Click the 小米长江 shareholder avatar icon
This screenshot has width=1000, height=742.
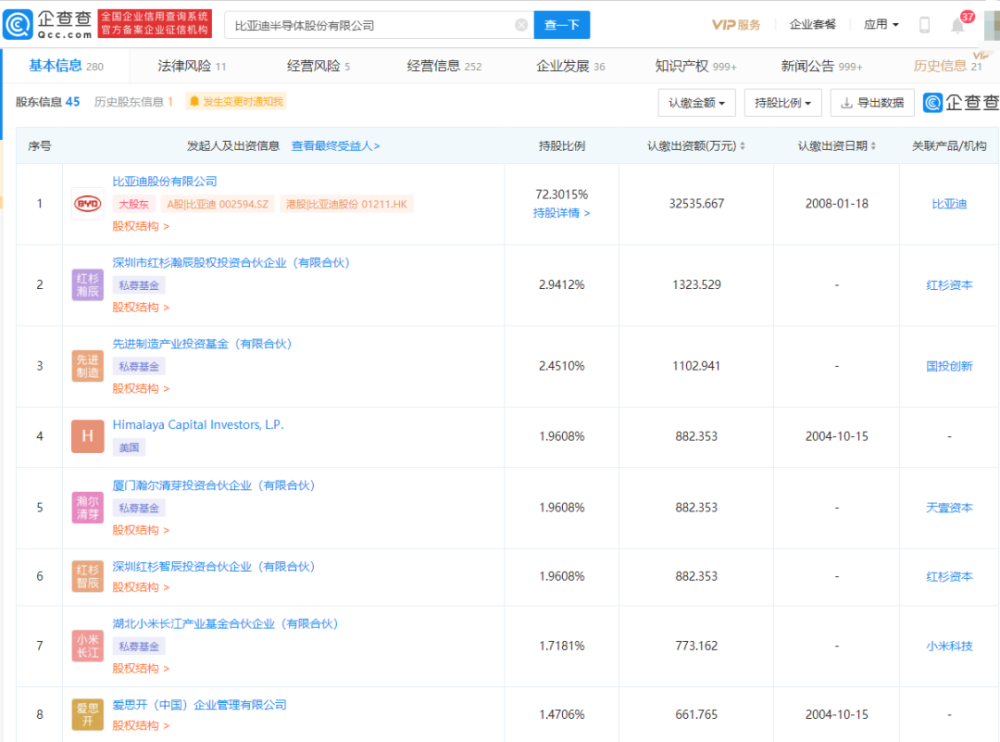(x=88, y=645)
